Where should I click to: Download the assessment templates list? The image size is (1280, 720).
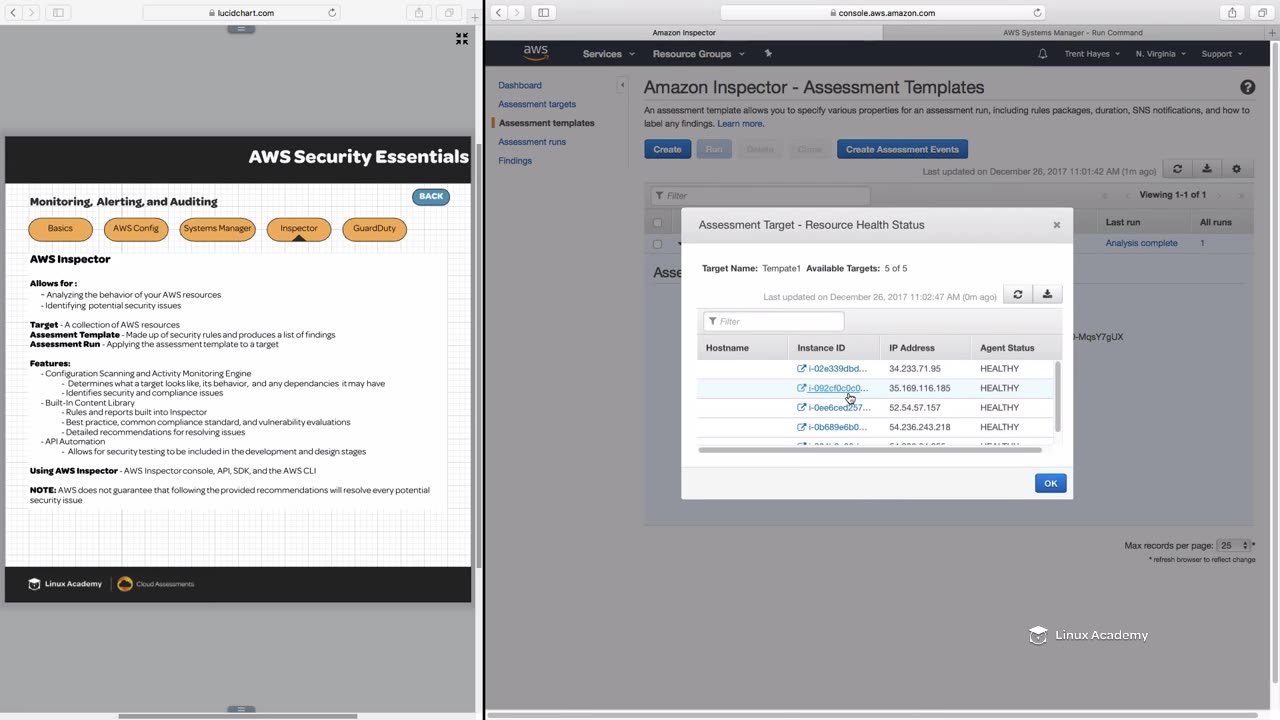click(1207, 169)
